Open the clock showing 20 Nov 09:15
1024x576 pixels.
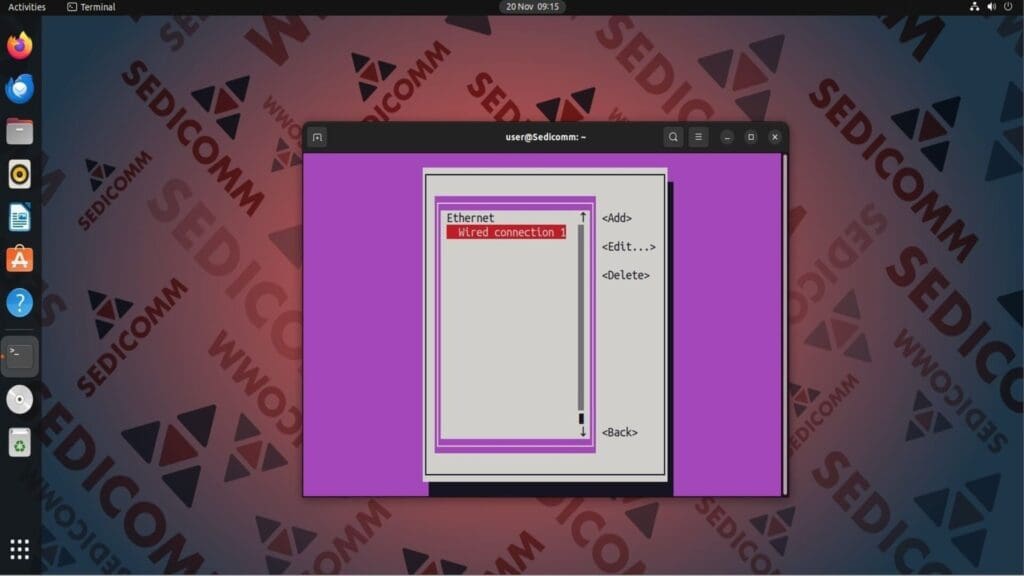point(532,7)
